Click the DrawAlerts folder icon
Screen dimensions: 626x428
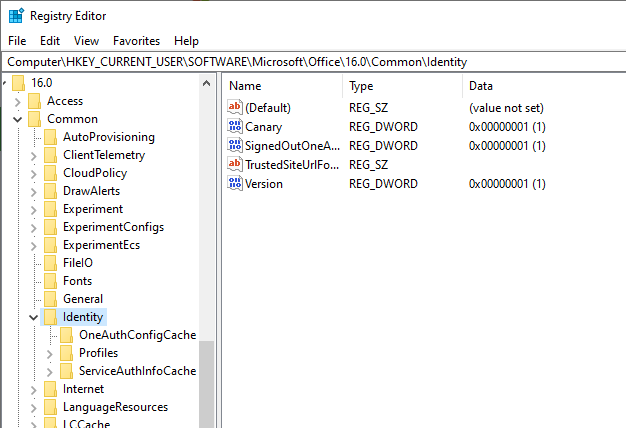[x=50, y=191]
